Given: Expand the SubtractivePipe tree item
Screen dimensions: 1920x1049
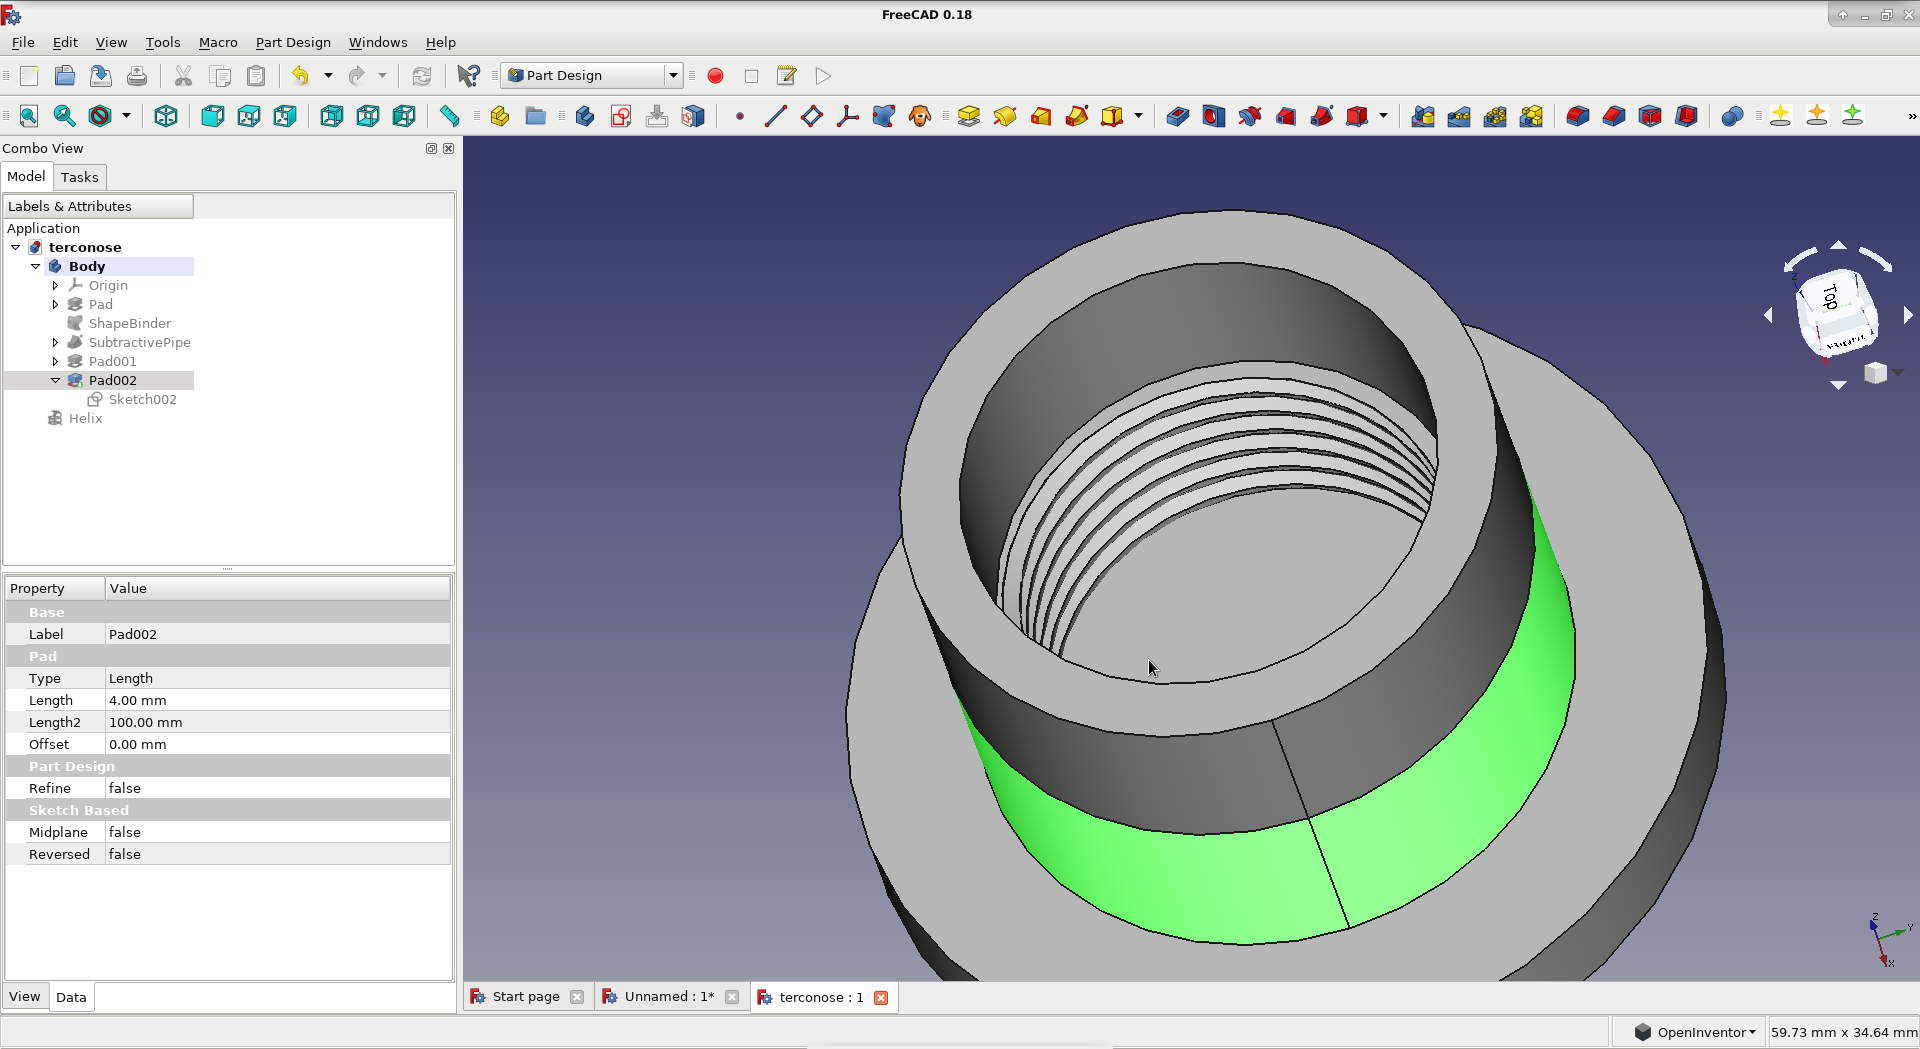Looking at the screenshot, I should 56,342.
